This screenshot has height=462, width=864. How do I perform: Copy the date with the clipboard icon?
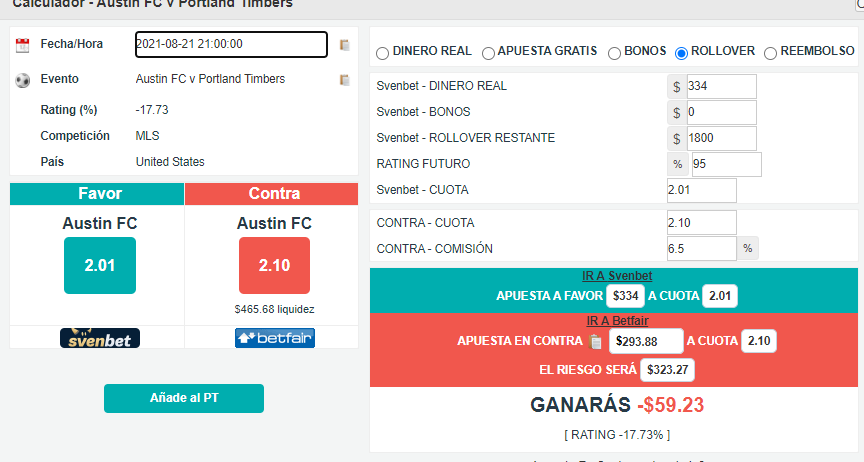(344, 45)
